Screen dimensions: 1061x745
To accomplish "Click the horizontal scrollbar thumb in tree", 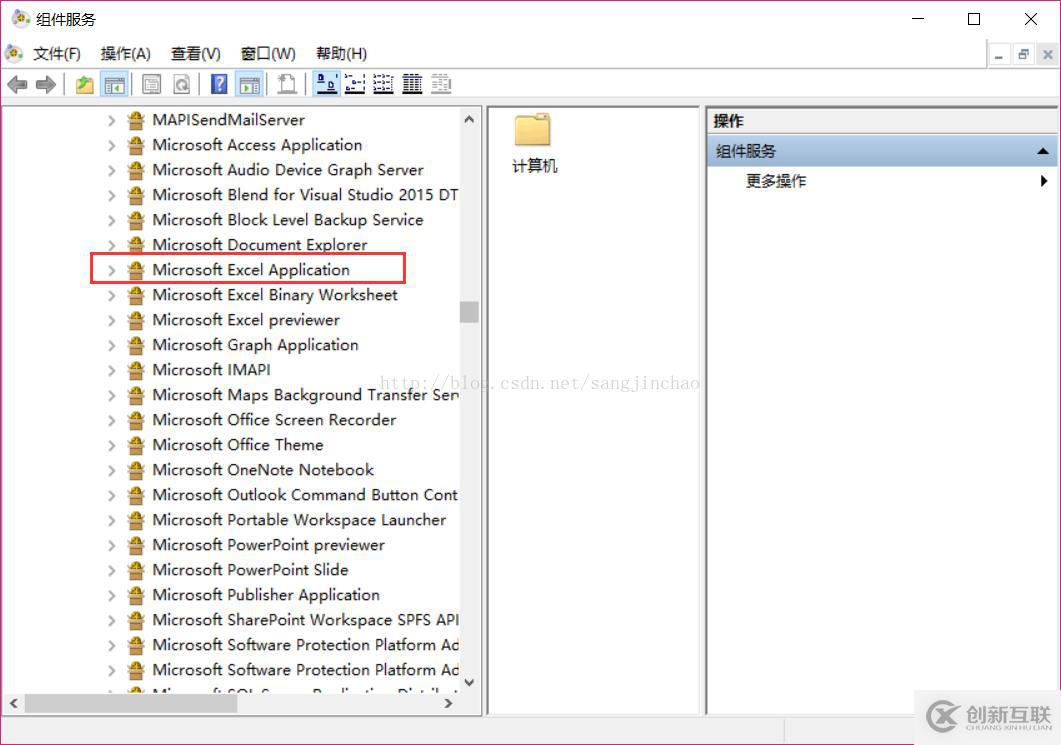I will [x=131, y=704].
